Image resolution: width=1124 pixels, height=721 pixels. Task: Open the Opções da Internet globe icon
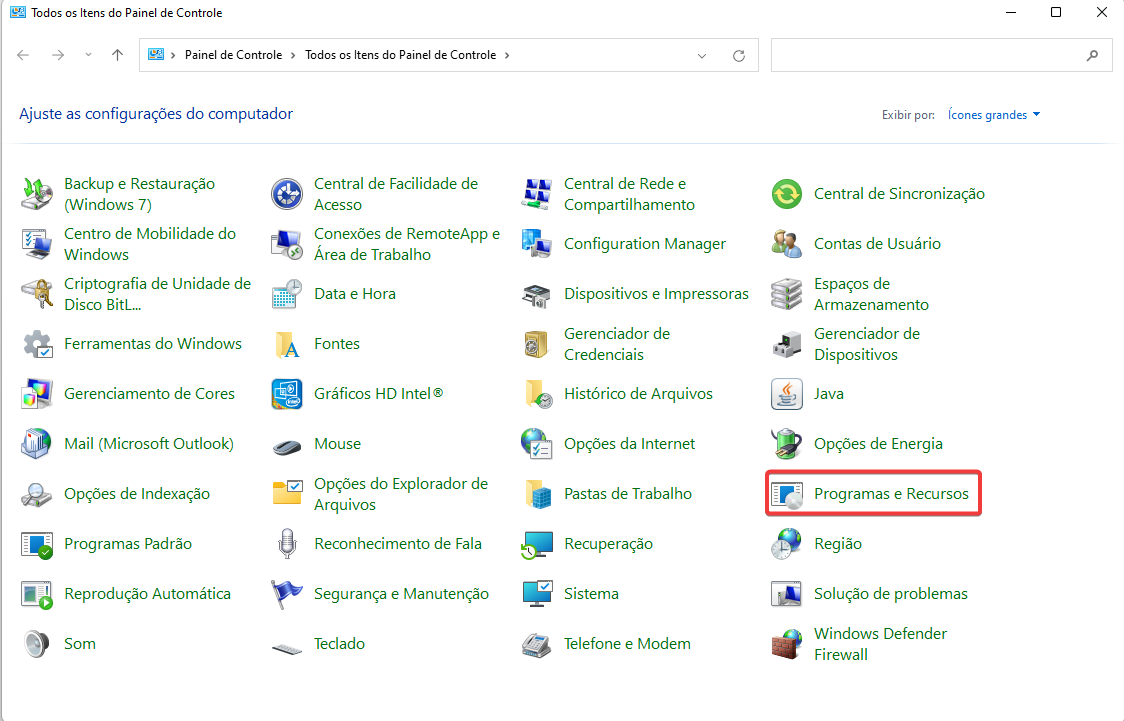(537, 444)
